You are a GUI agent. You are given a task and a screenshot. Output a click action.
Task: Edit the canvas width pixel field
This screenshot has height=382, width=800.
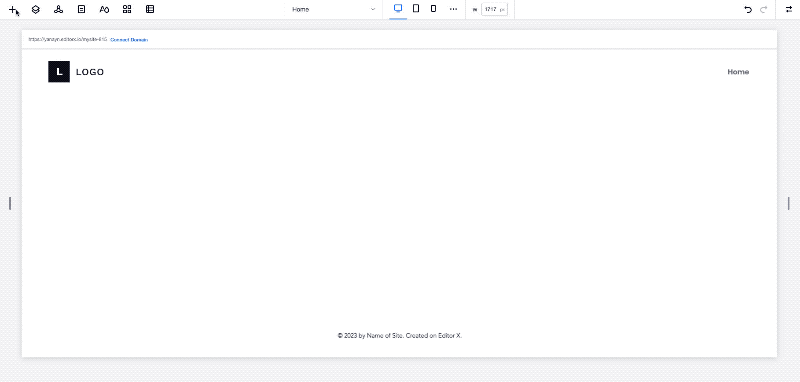[494, 9]
